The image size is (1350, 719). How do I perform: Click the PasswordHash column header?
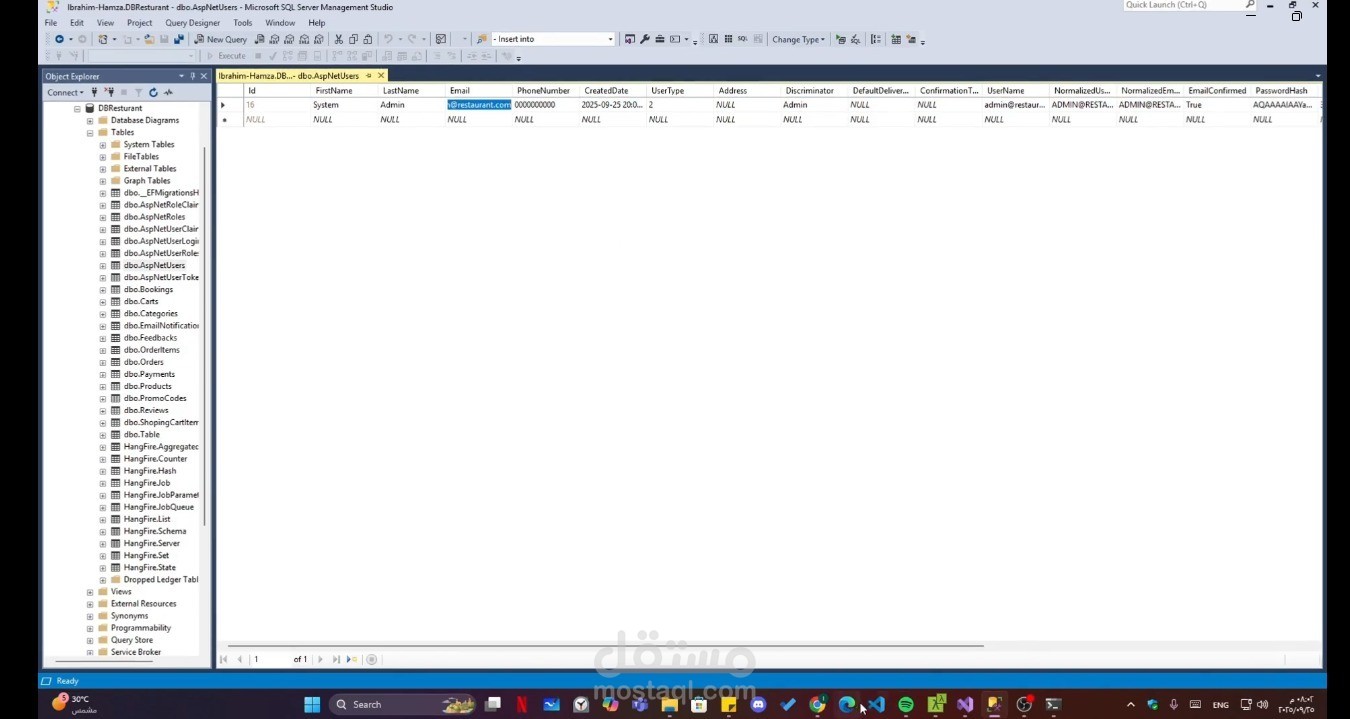1285,91
